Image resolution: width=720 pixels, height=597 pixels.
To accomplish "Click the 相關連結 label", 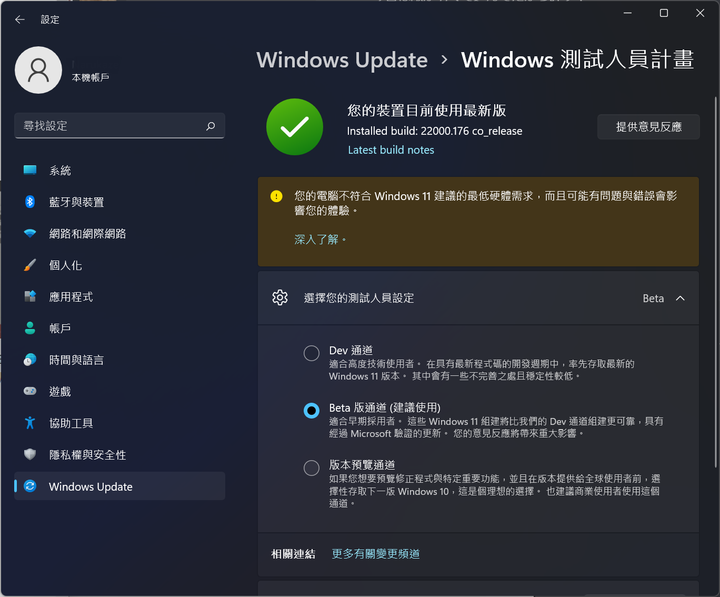I will coord(293,554).
